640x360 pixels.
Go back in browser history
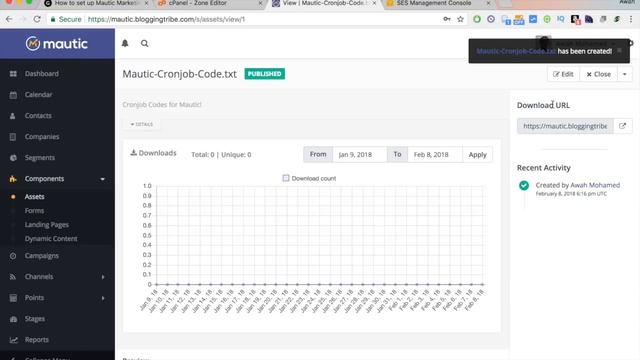9,19
